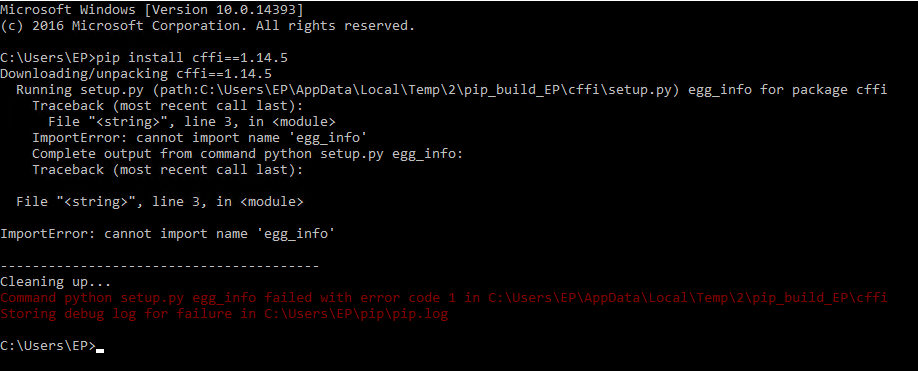918x371 pixels.
Task: Click the Running setup.py egg_info line
Action: click(x=451, y=90)
